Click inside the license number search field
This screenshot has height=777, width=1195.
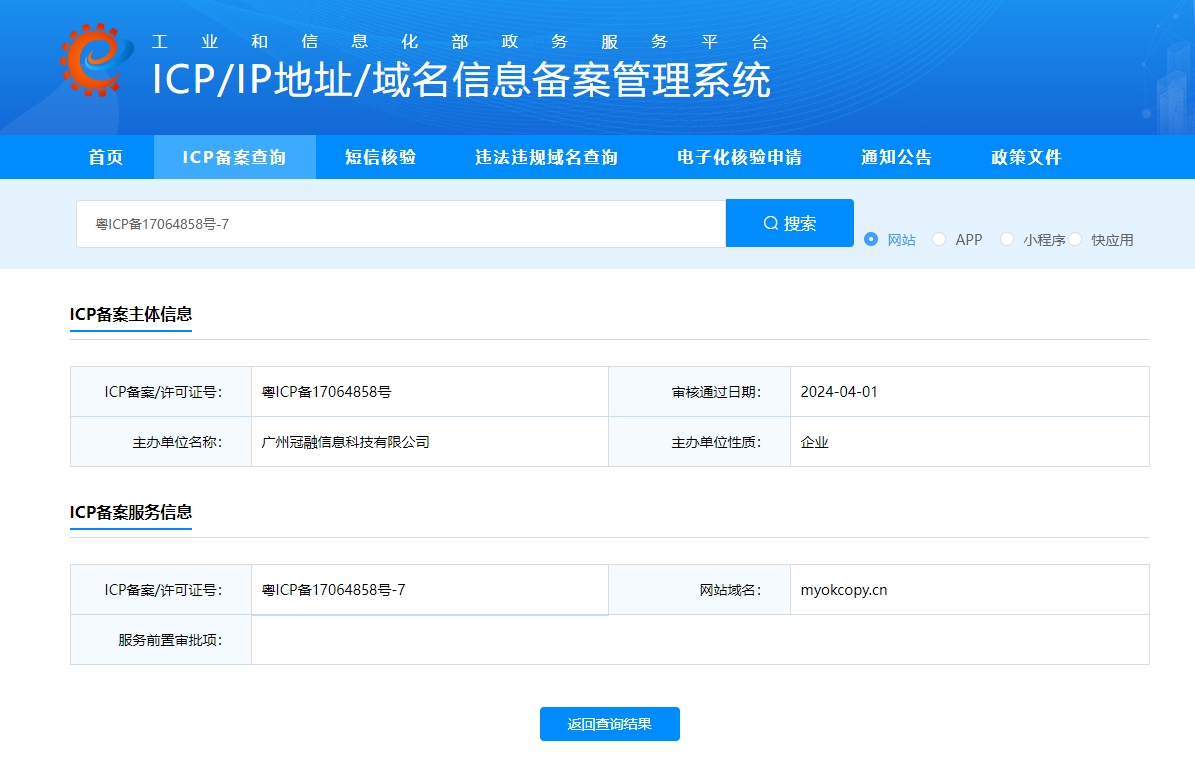click(400, 222)
